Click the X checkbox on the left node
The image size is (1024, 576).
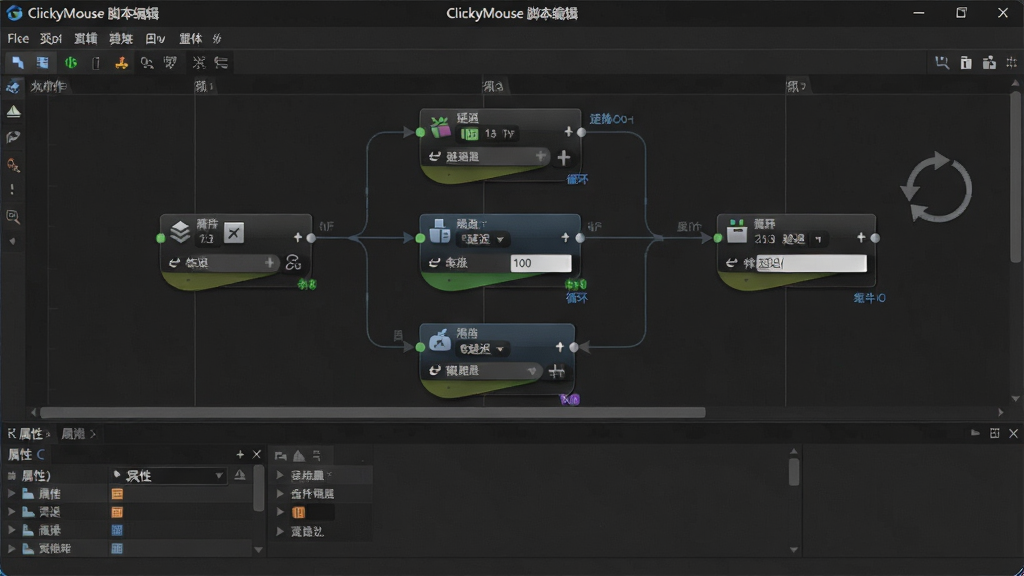(x=234, y=232)
